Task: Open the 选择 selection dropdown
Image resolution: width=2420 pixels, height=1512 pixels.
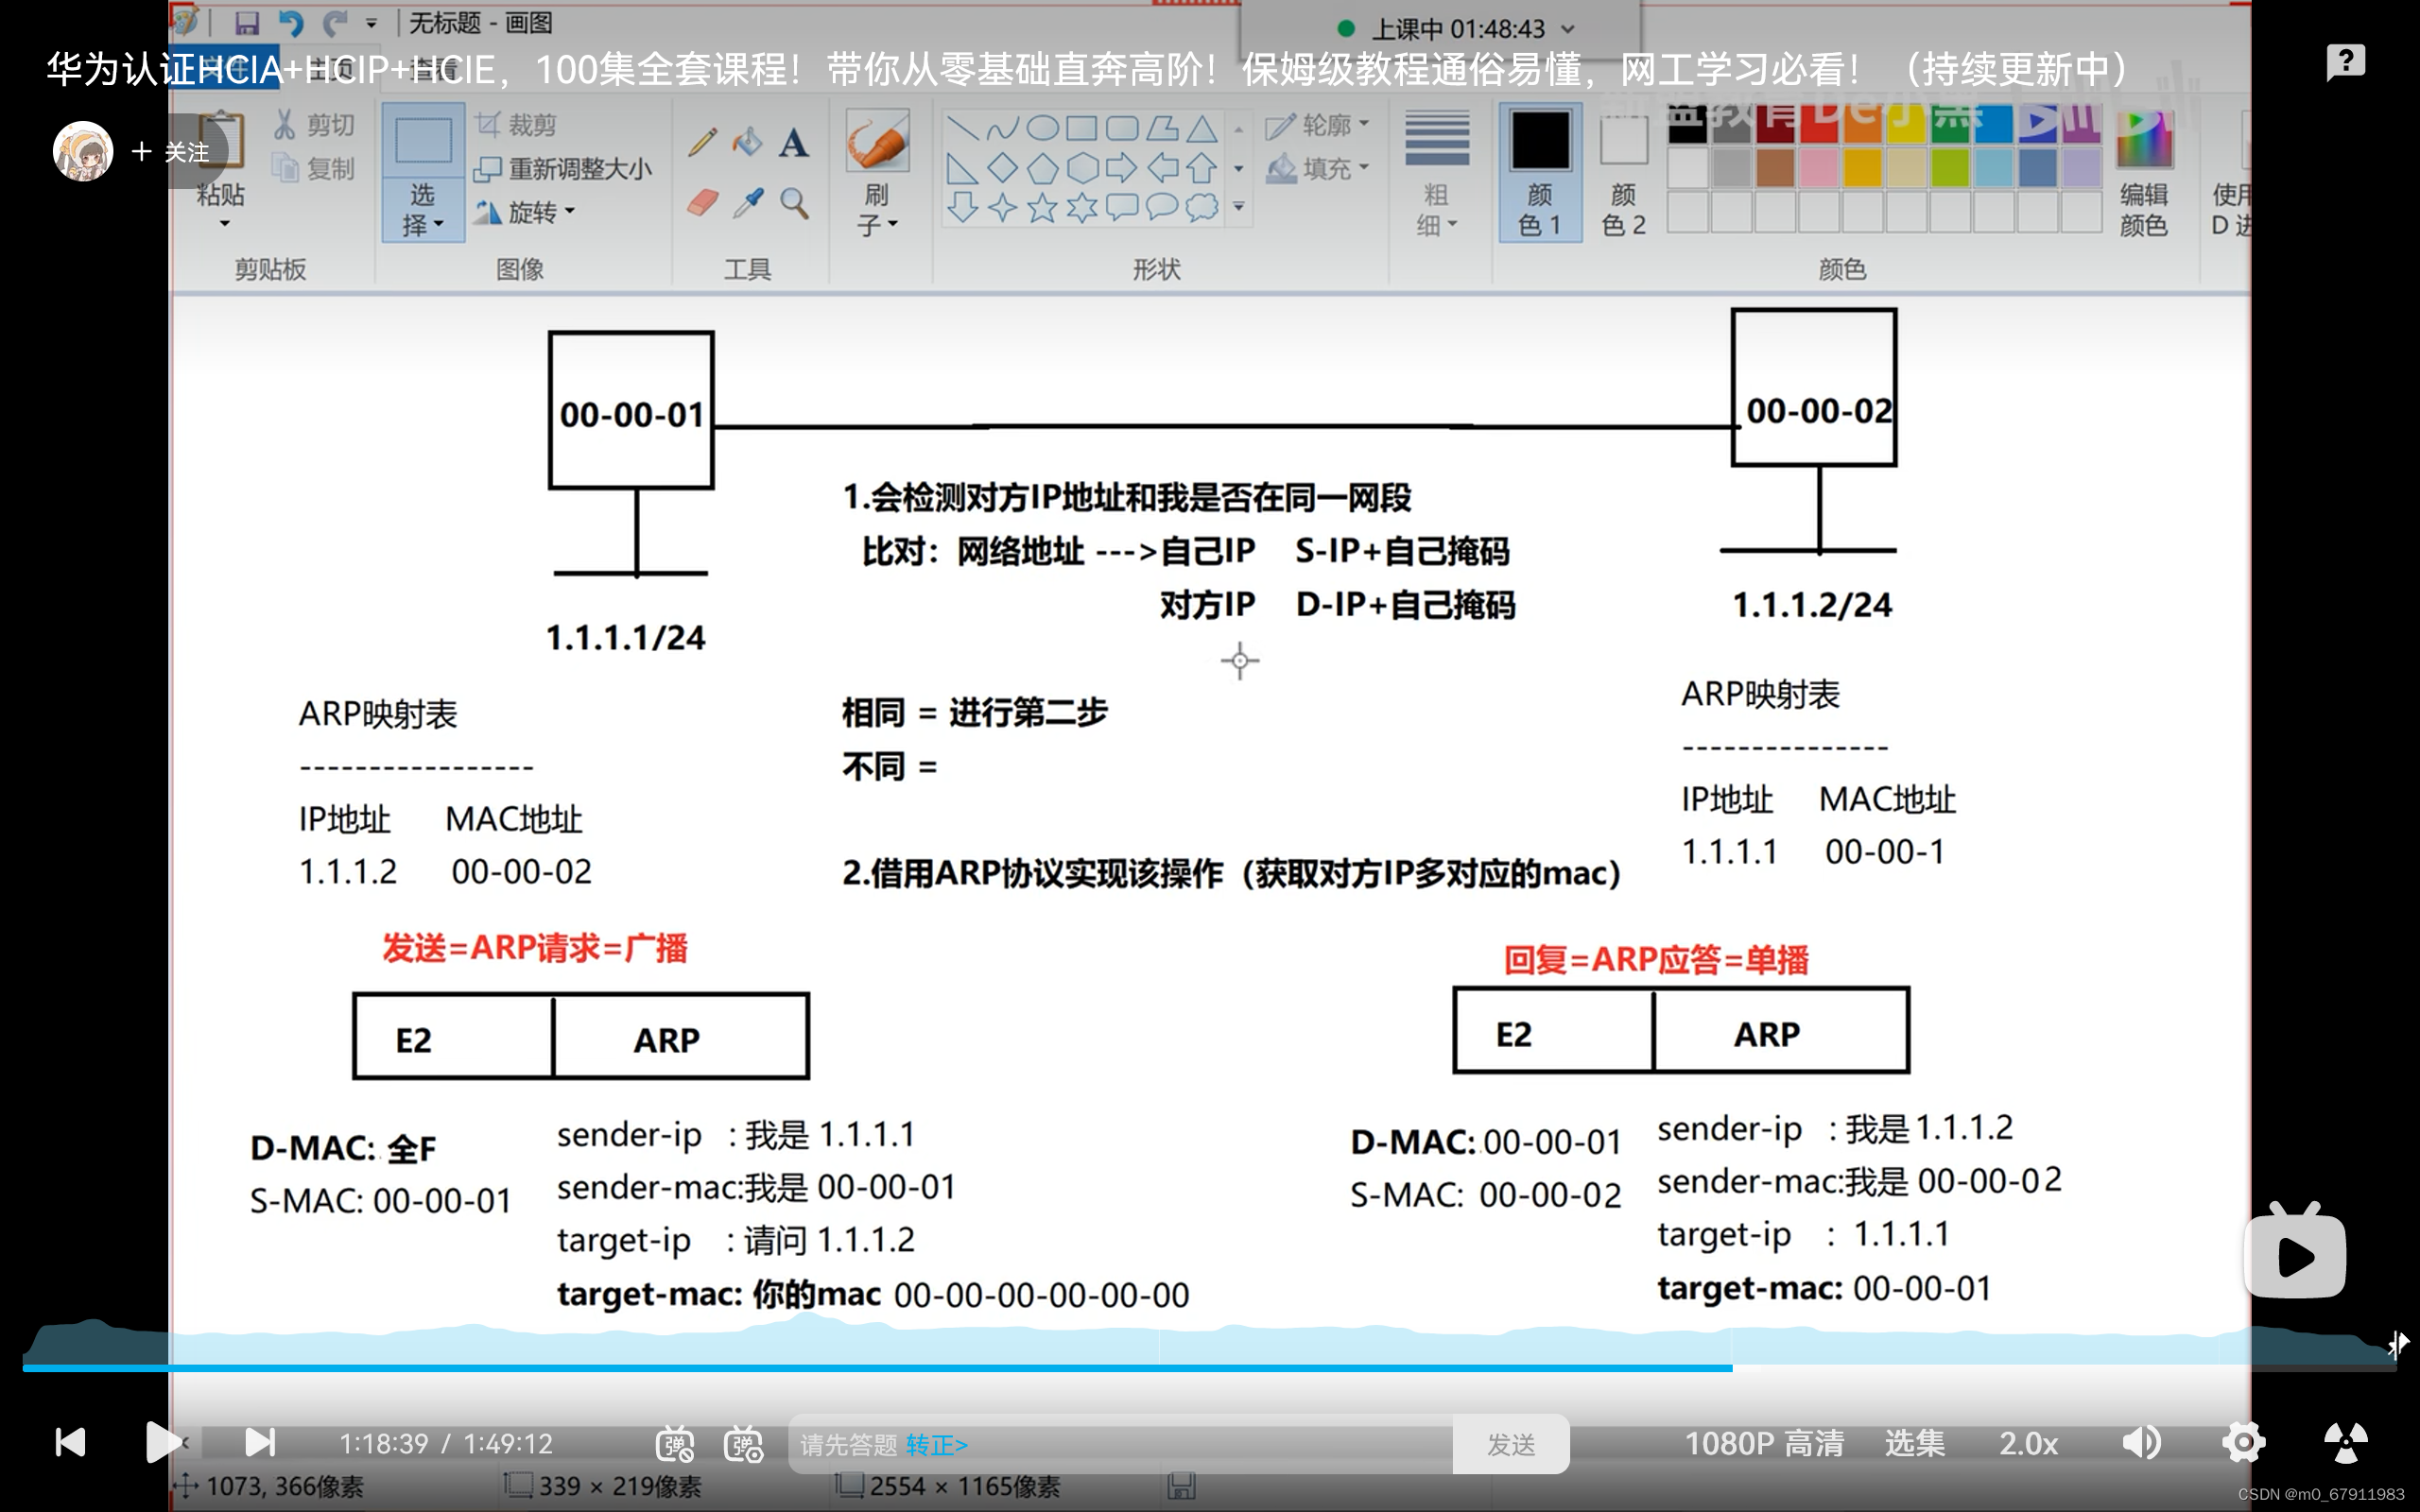Action: point(422,210)
